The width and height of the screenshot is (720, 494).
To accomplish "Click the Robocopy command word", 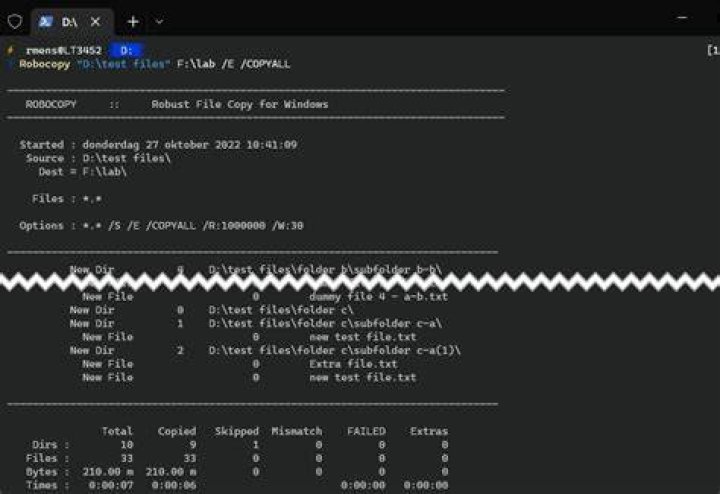I will click(x=45, y=64).
